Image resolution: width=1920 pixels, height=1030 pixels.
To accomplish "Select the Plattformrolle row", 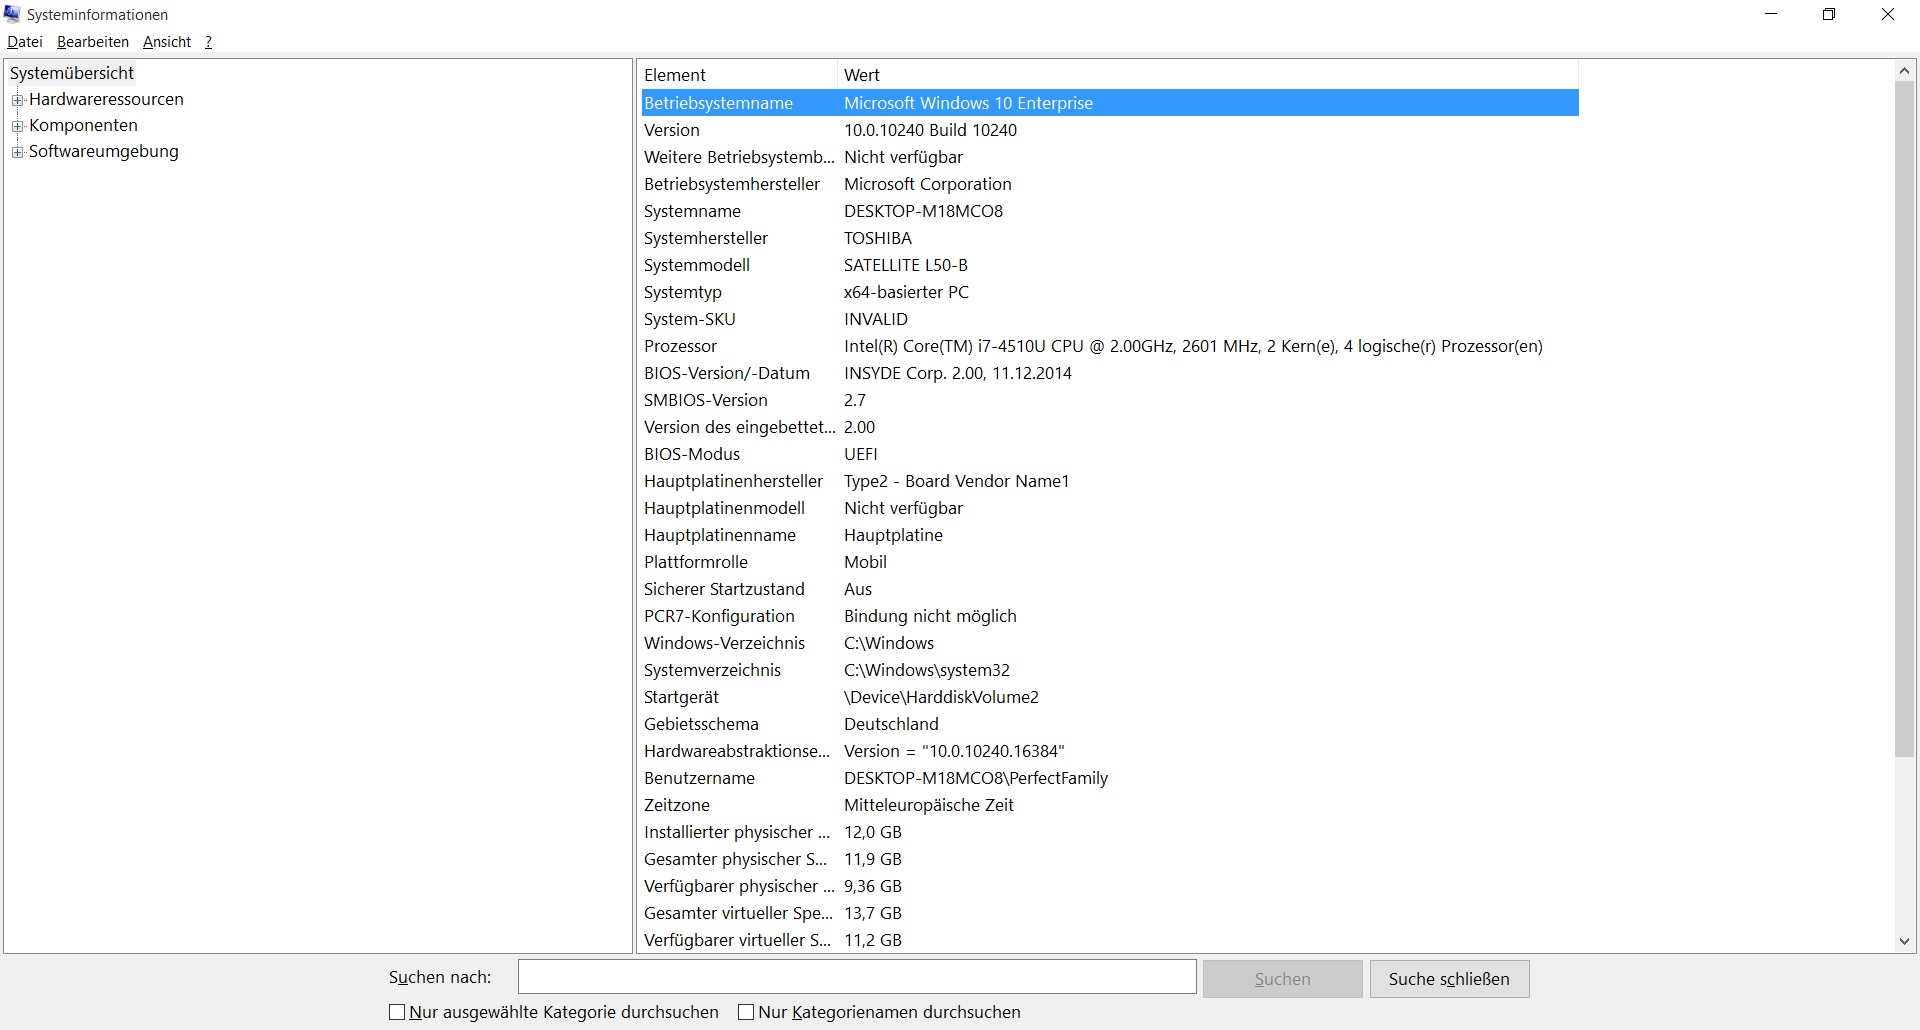I will tap(1110, 562).
